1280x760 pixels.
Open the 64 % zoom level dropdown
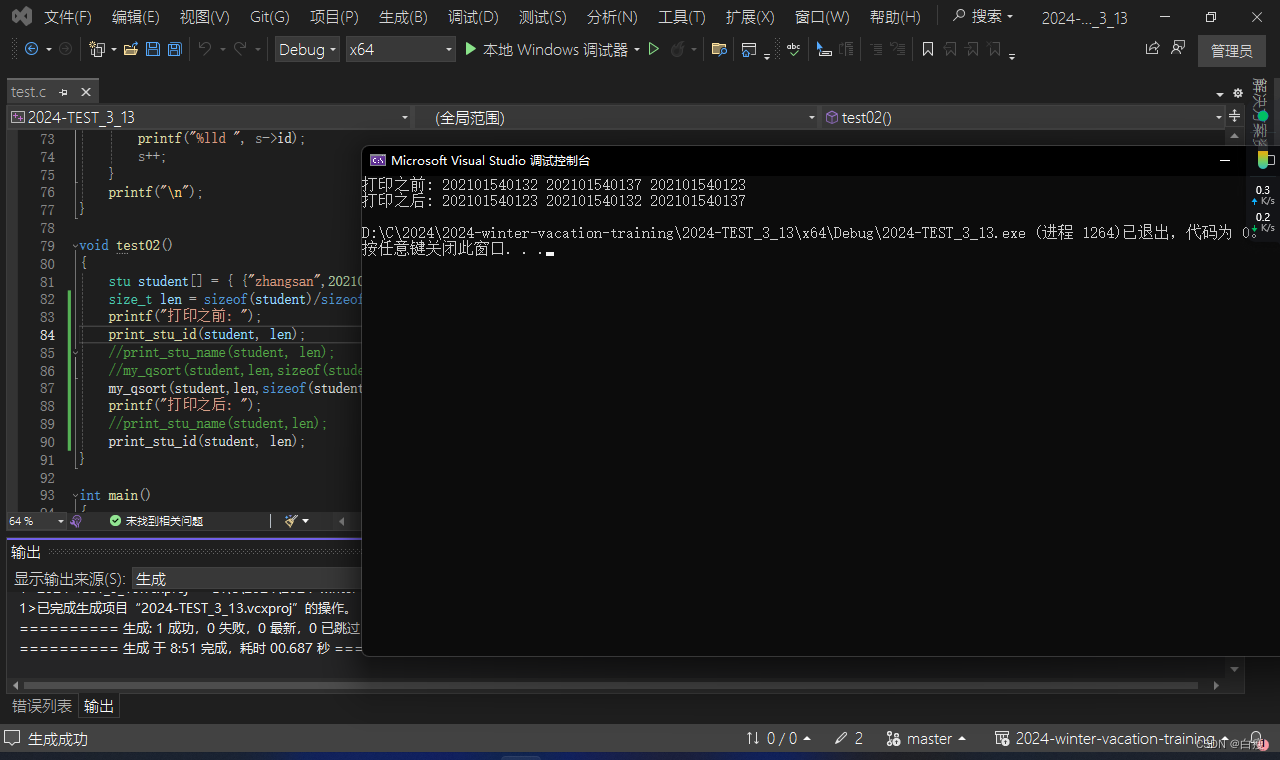coord(36,521)
